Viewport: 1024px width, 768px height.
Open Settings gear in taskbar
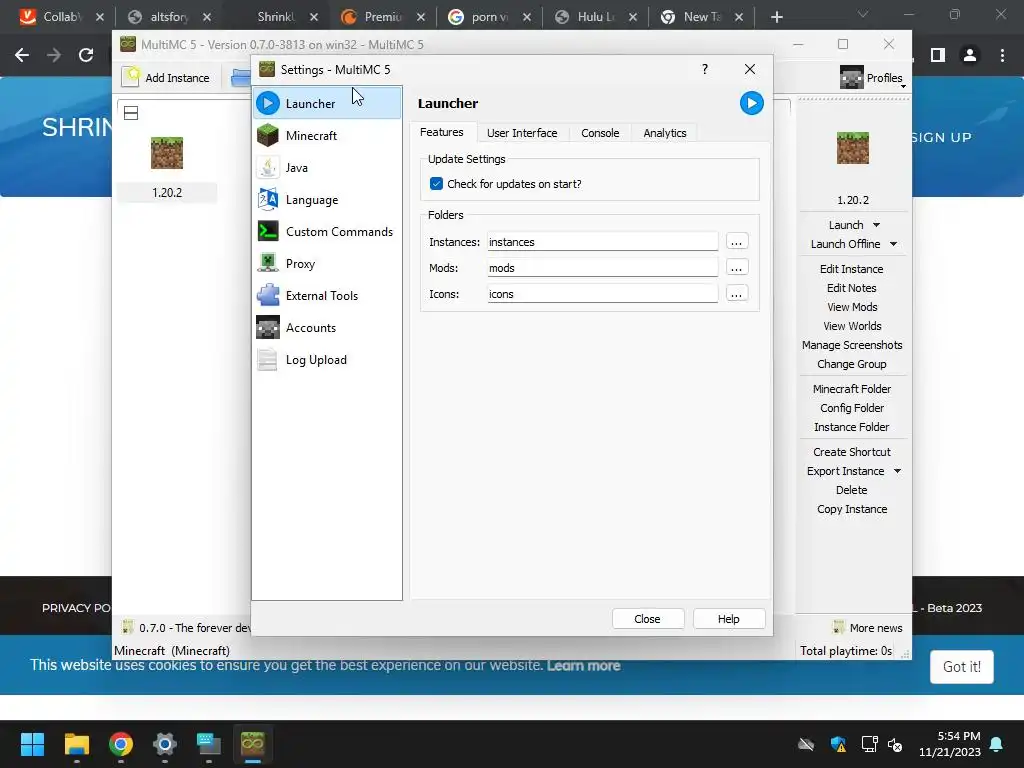click(x=165, y=744)
